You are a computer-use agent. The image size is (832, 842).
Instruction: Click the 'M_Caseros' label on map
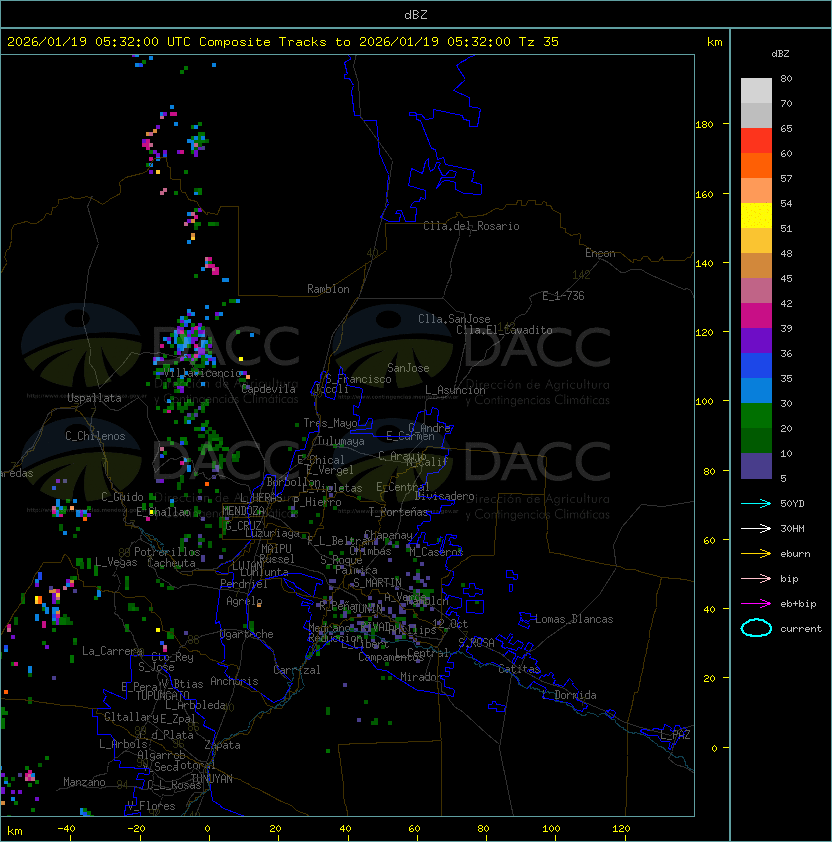click(x=436, y=552)
